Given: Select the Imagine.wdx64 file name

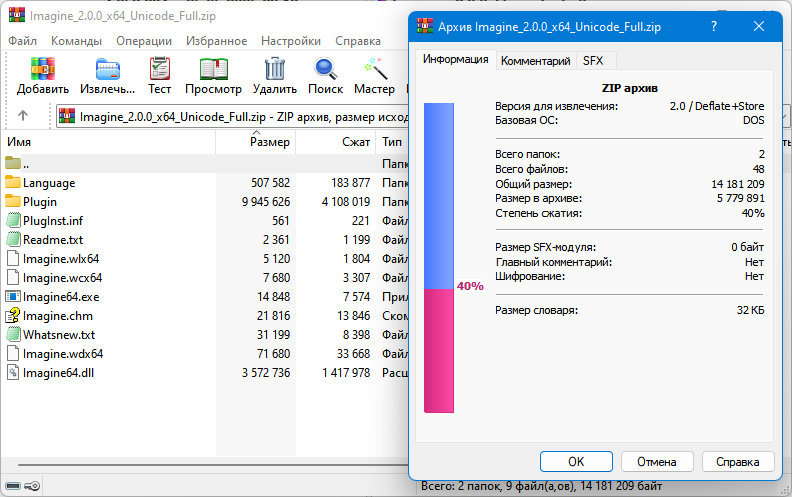Looking at the screenshot, I should click(x=63, y=354).
